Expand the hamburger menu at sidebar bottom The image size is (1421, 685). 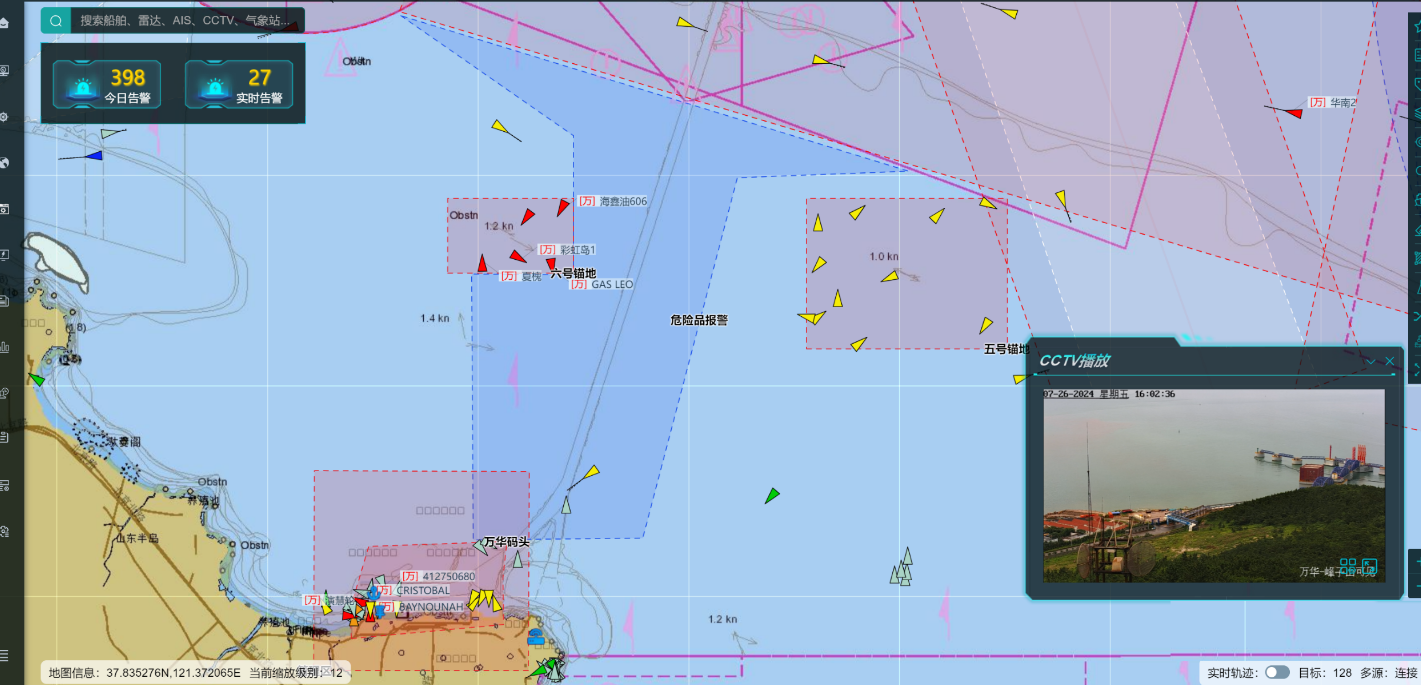5,655
